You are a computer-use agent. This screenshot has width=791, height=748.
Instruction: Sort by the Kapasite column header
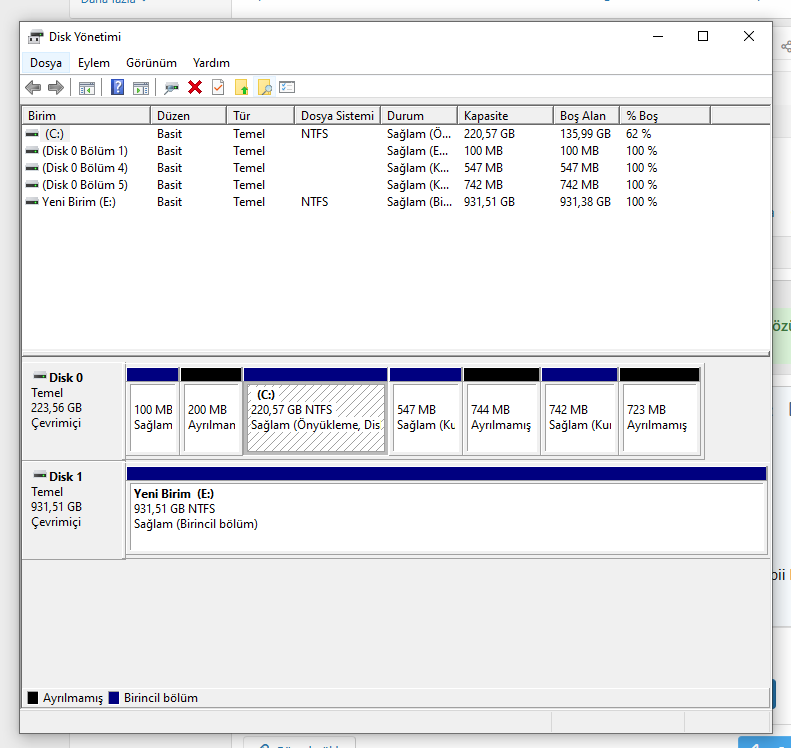505,116
